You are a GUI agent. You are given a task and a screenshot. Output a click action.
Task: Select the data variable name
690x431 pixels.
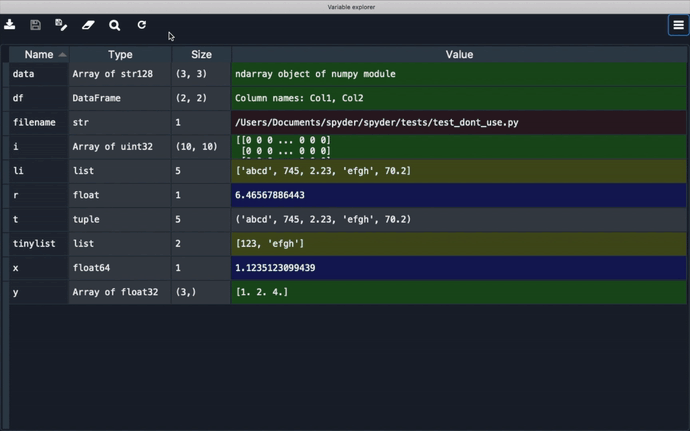[x=38, y=74]
